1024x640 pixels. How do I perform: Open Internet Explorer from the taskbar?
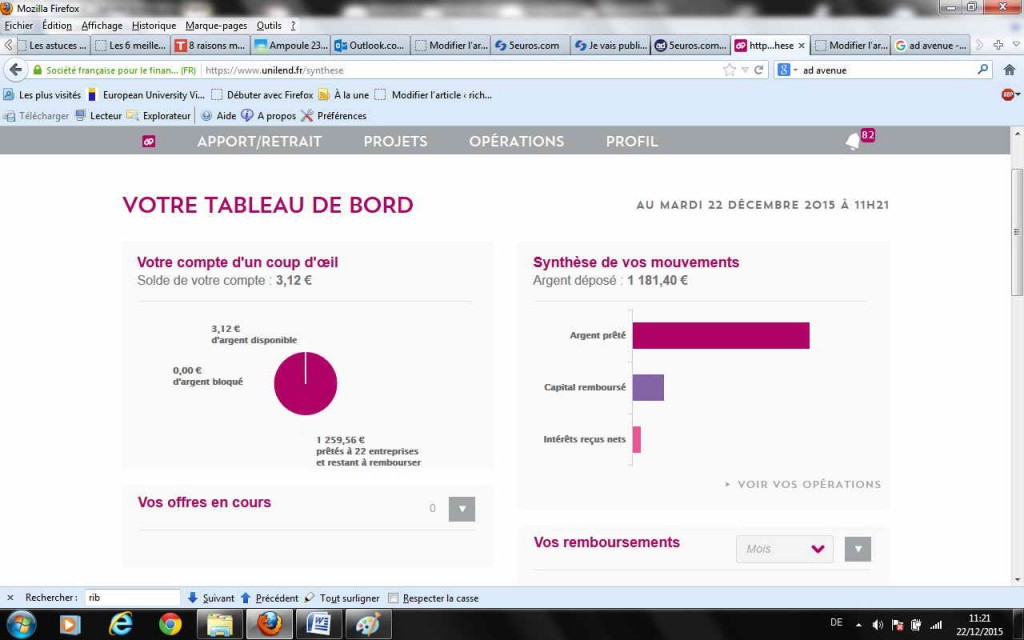point(121,624)
